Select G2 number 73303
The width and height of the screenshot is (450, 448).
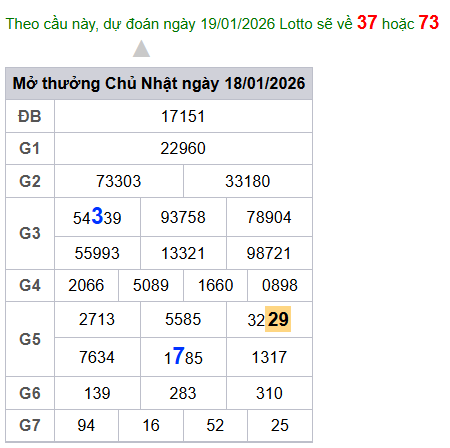pyautogui.click(x=119, y=181)
